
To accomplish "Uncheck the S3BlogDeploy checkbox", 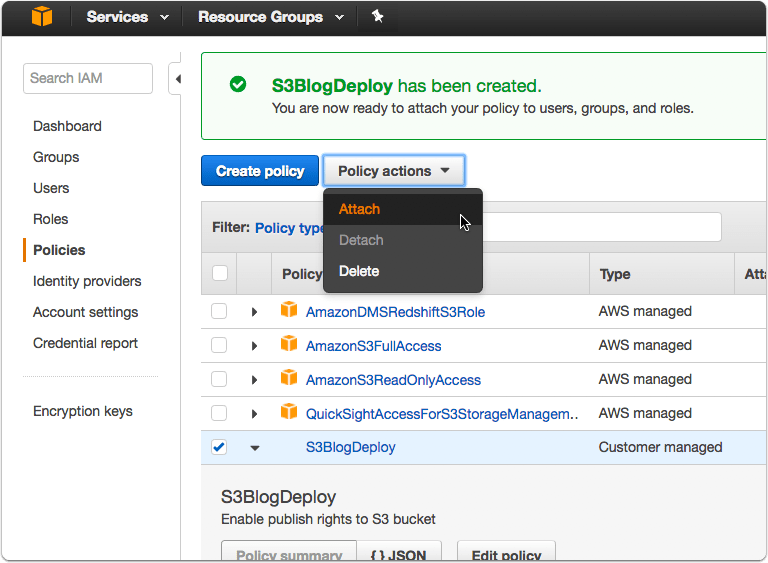I will 219,447.
